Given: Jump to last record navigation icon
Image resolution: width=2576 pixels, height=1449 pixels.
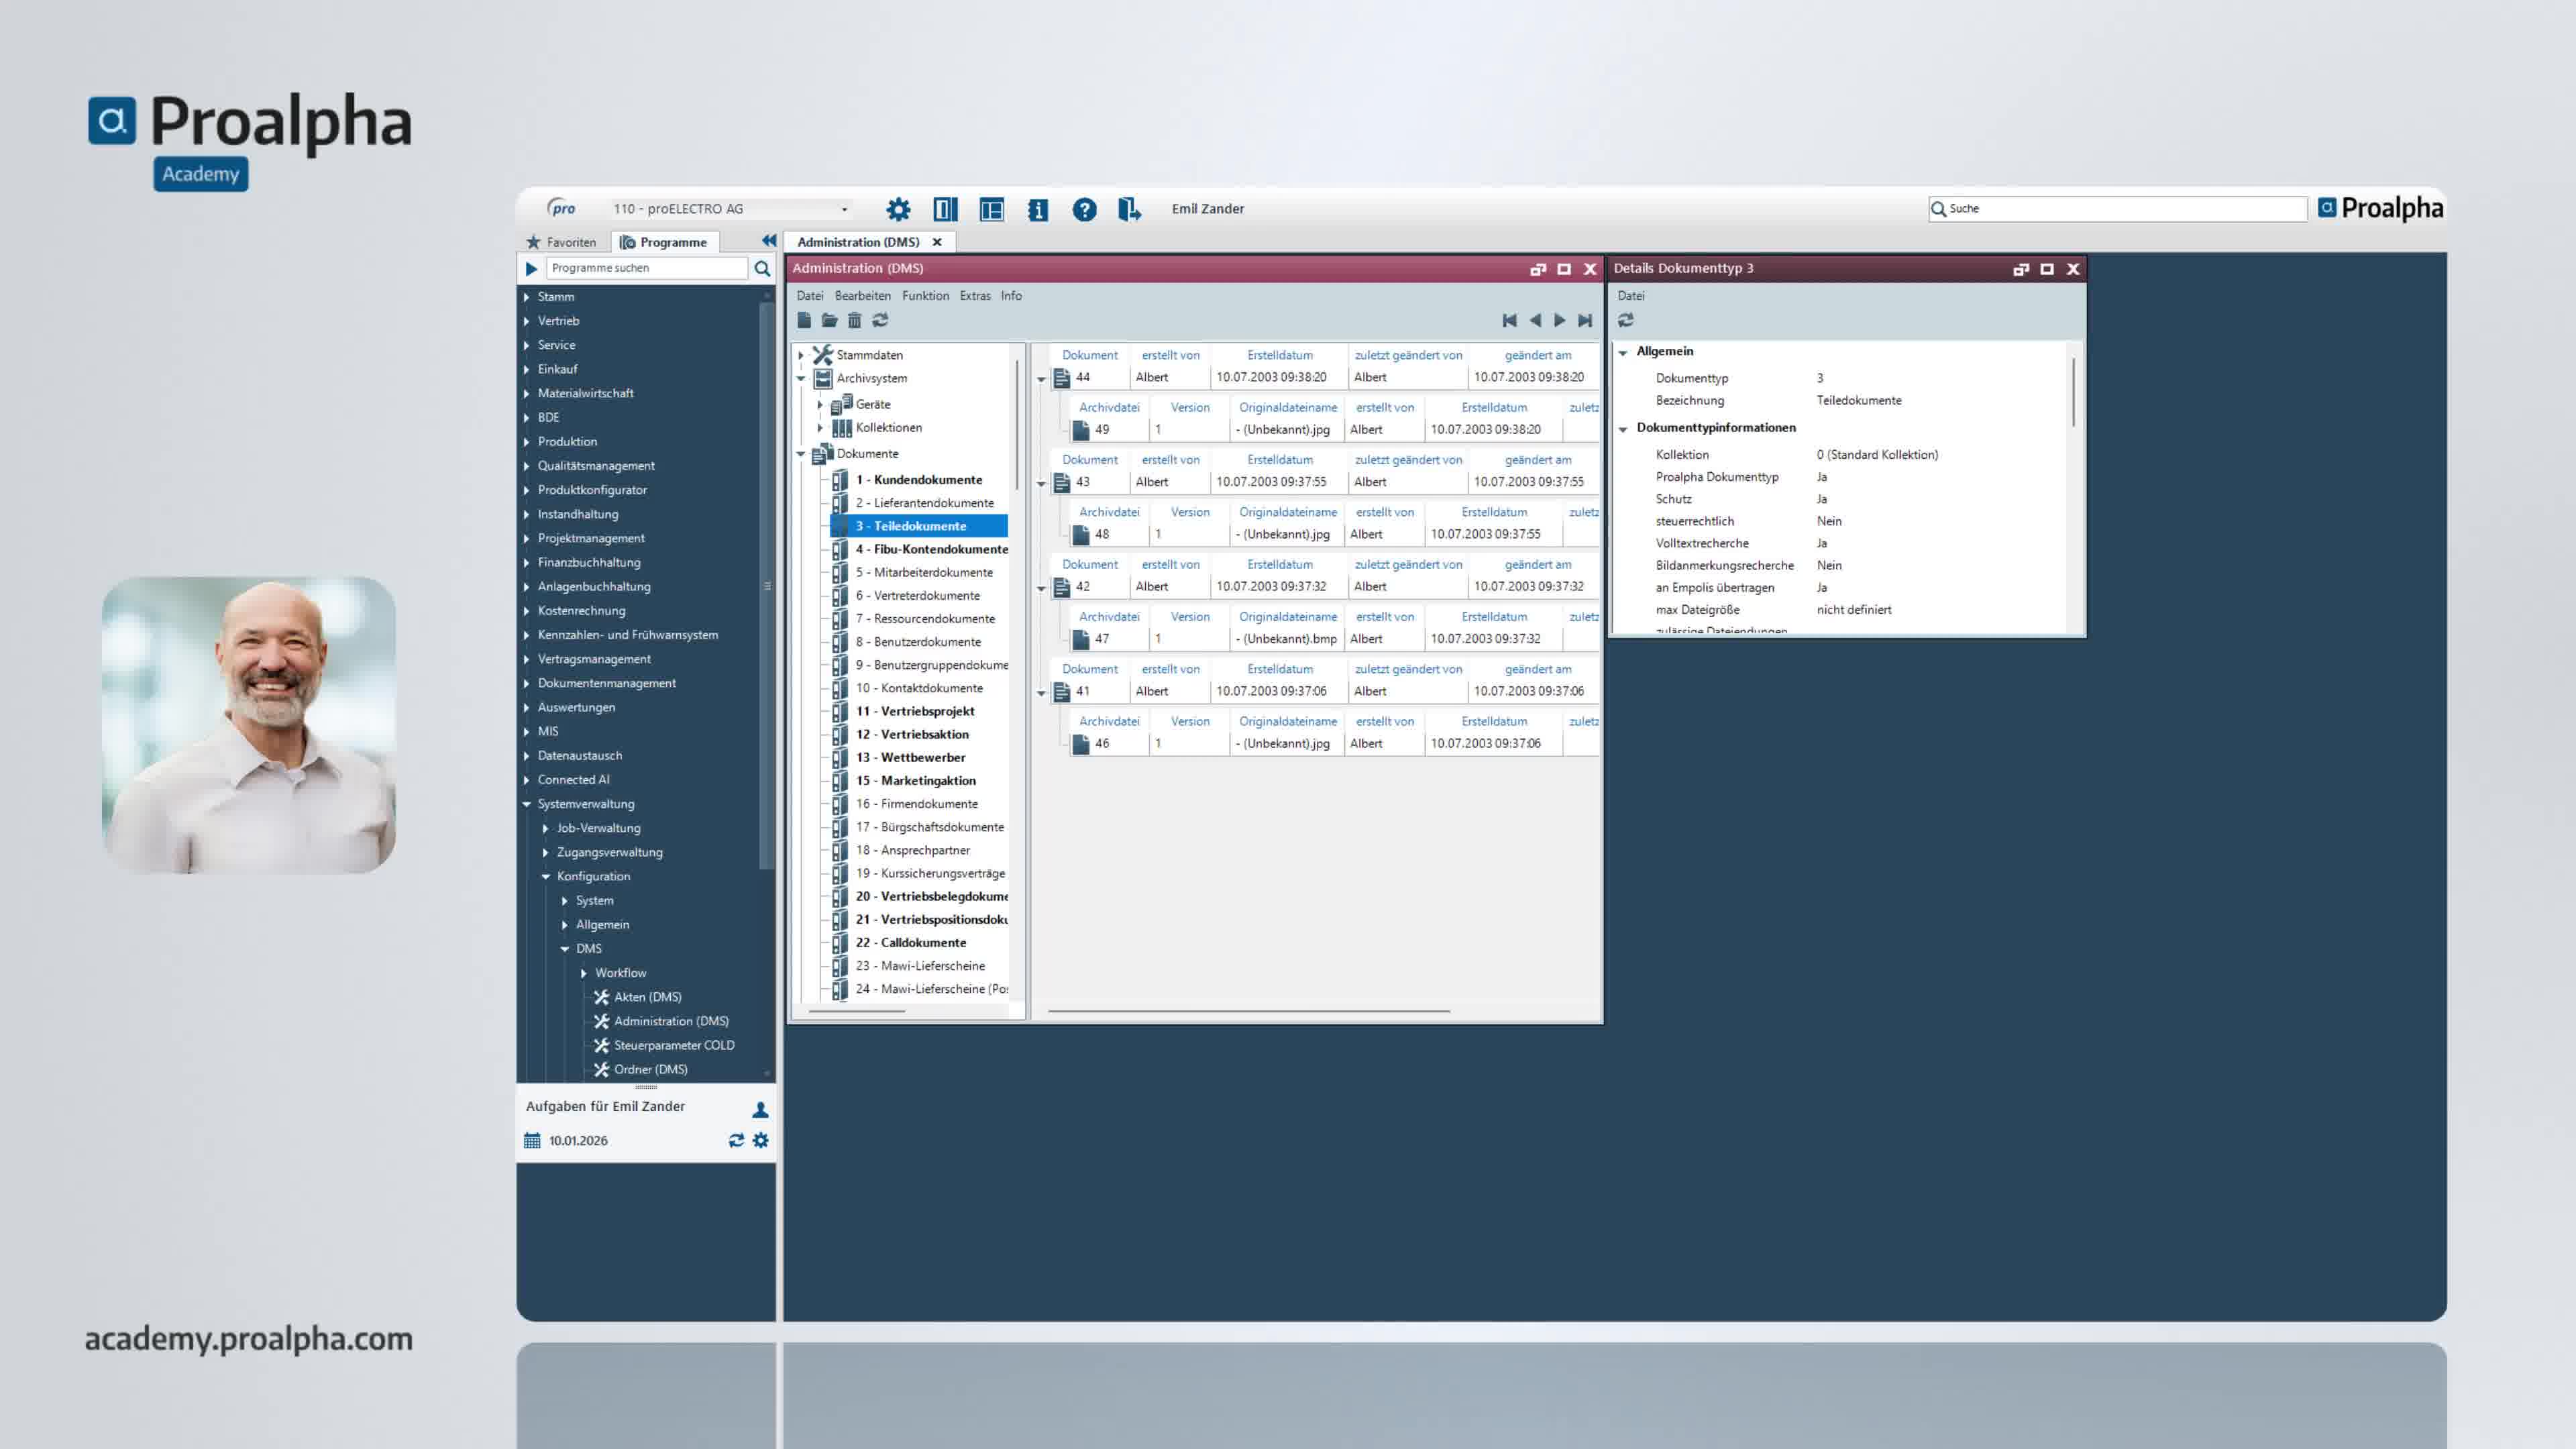Looking at the screenshot, I should pos(1585,320).
